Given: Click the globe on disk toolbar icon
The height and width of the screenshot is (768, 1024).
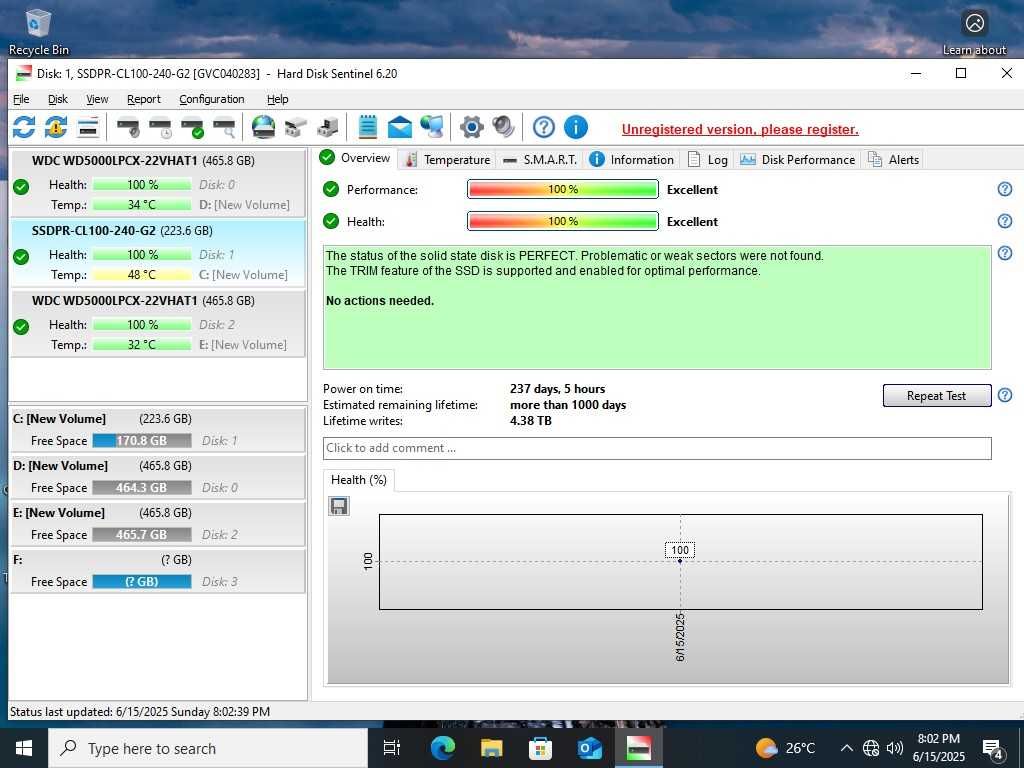Looking at the screenshot, I should point(263,127).
